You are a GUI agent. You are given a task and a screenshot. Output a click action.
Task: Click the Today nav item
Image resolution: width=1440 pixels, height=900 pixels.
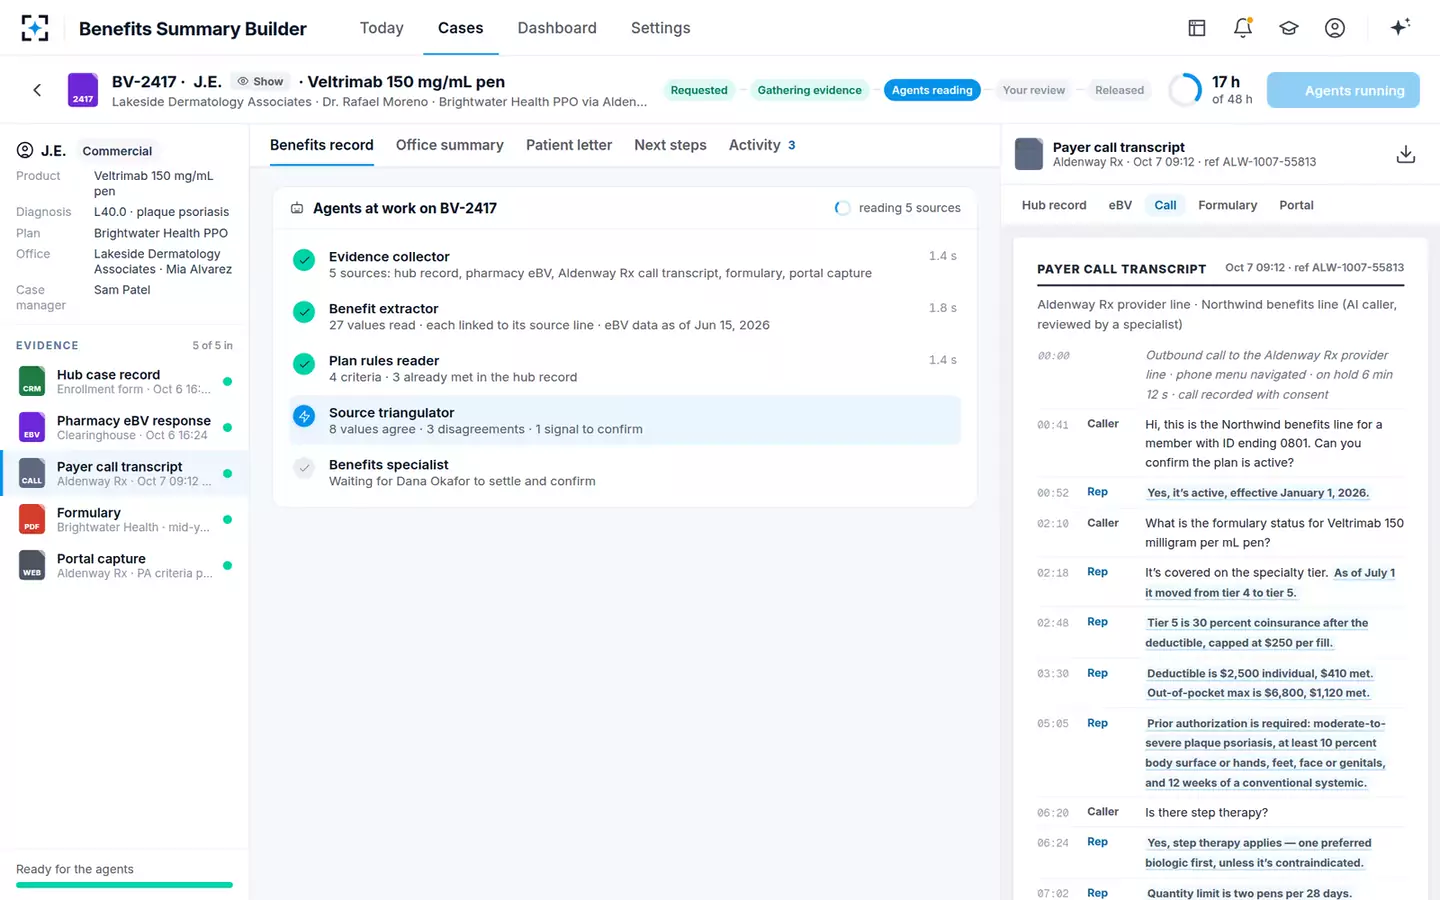click(x=382, y=28)
